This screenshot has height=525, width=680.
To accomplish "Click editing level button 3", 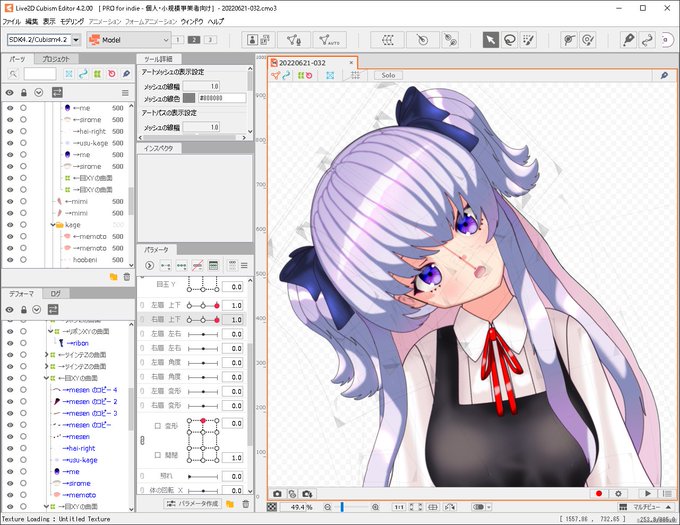I will tap(210, 40).
